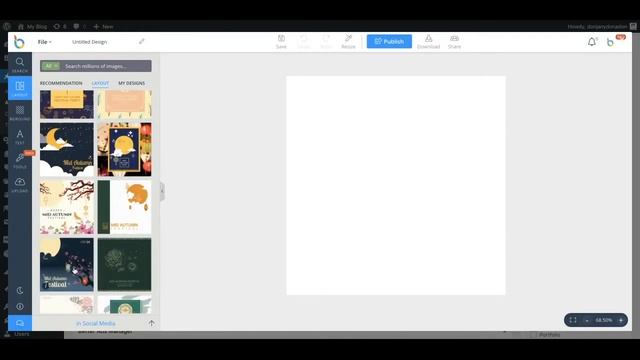Click the zoom percentage value
Image resolution: width=640 pixels, height=360 pixels.
click(x=604, y=320)
